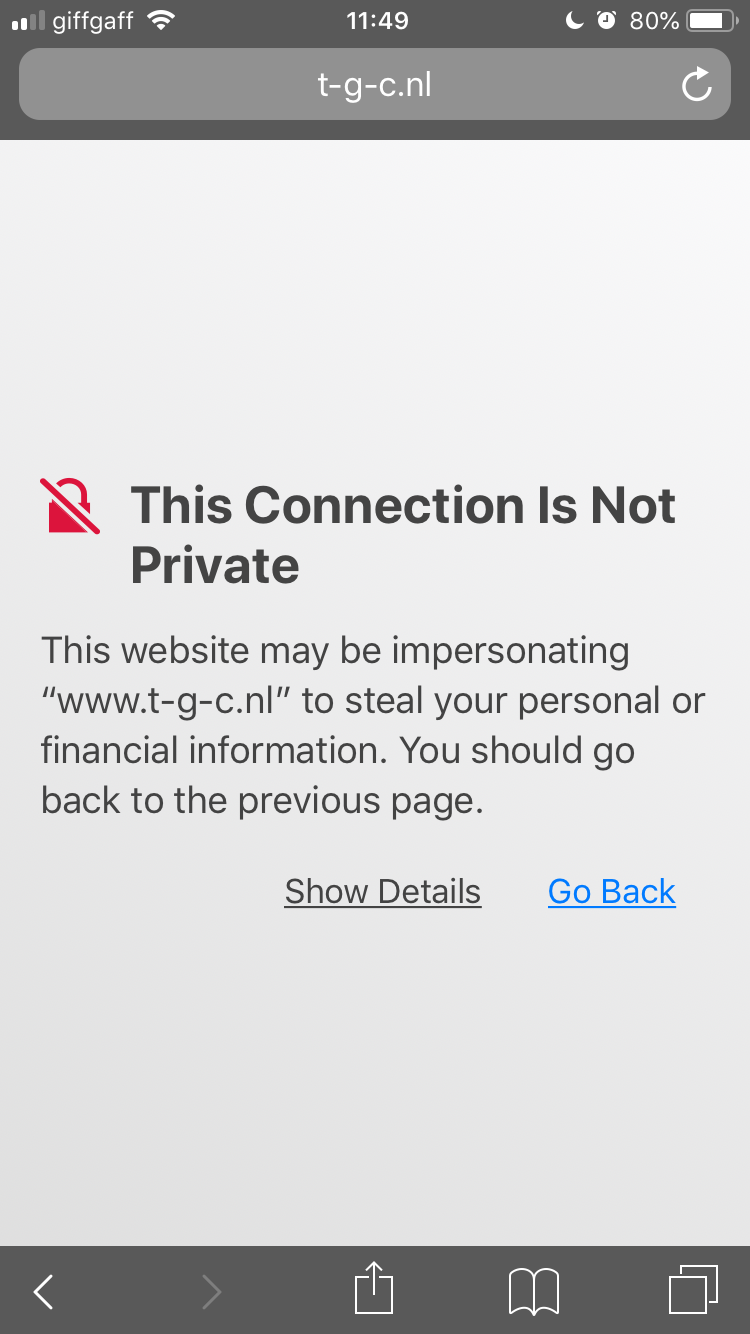Tap the cellular signal bars
This screenshot has height=1334, width=750.
tap(29, 21)
